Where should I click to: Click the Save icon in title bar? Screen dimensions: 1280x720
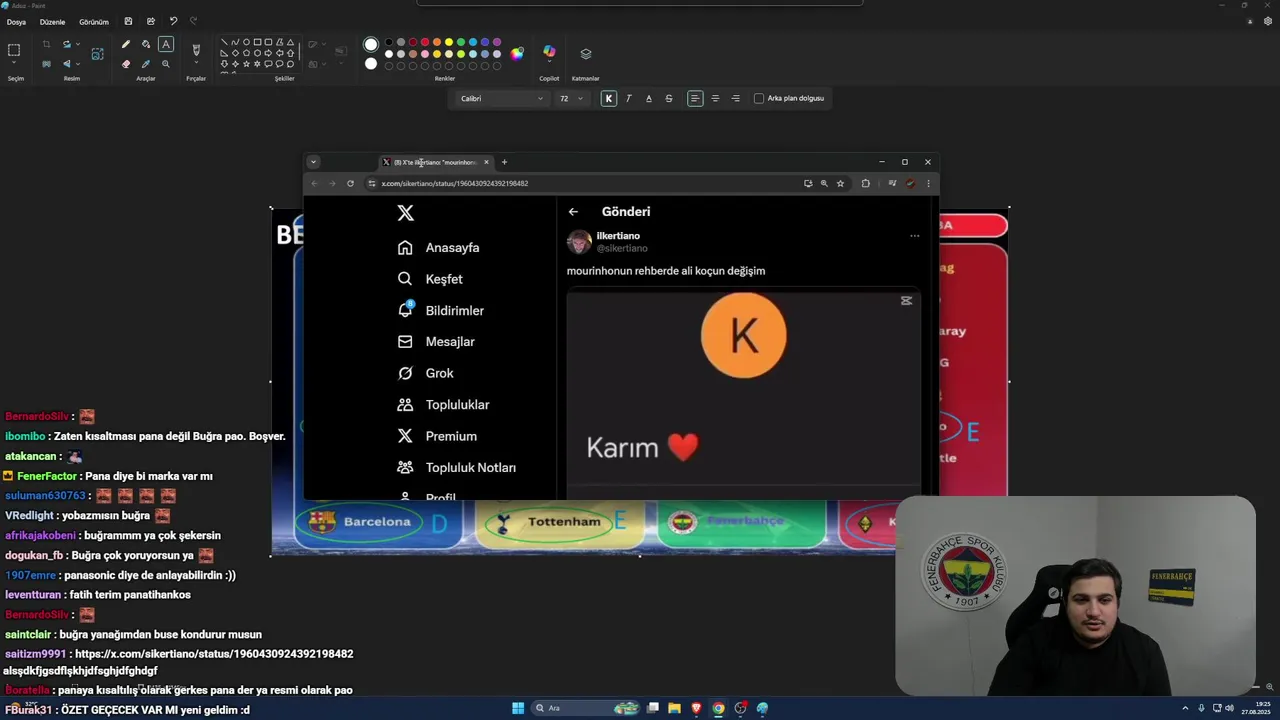tap(128, 21)
